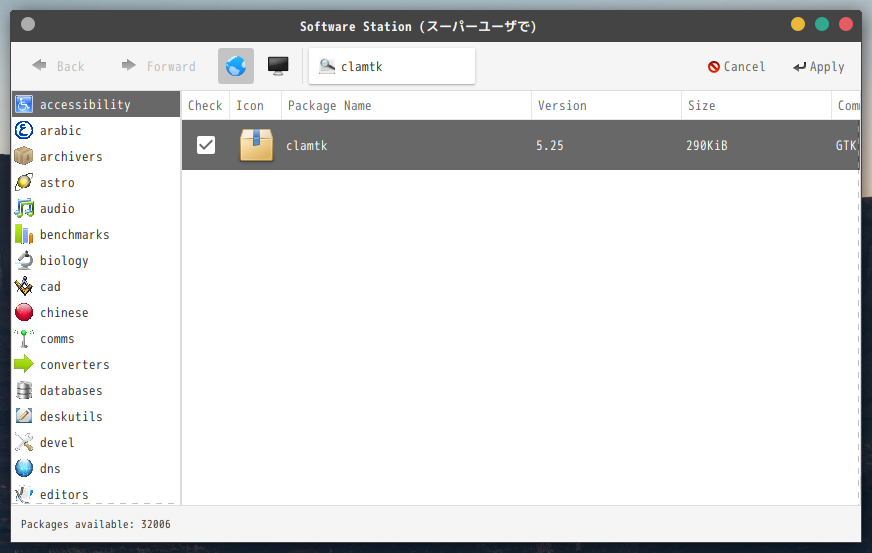The height and width of the screenshot is (553, 872).
Task: Sort by Version column header
Action: [x=607, y=106]
